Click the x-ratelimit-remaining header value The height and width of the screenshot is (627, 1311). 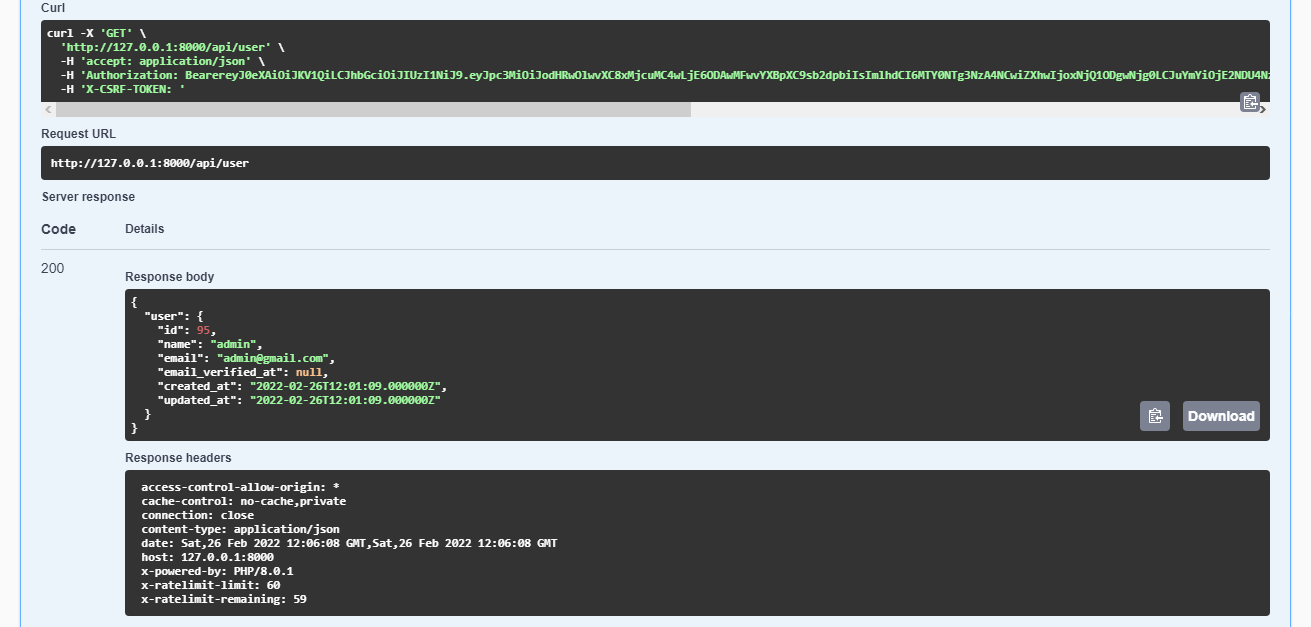tap(302, 598)
